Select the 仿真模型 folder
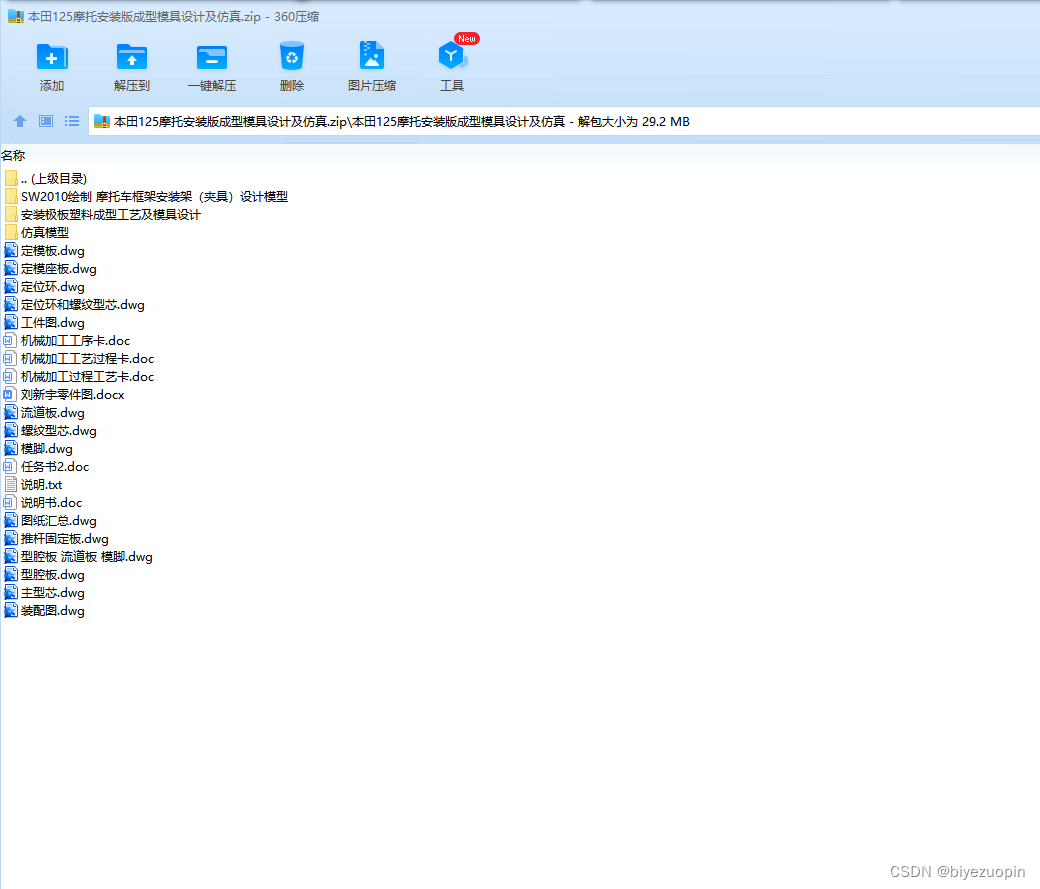 click(45, 232)
